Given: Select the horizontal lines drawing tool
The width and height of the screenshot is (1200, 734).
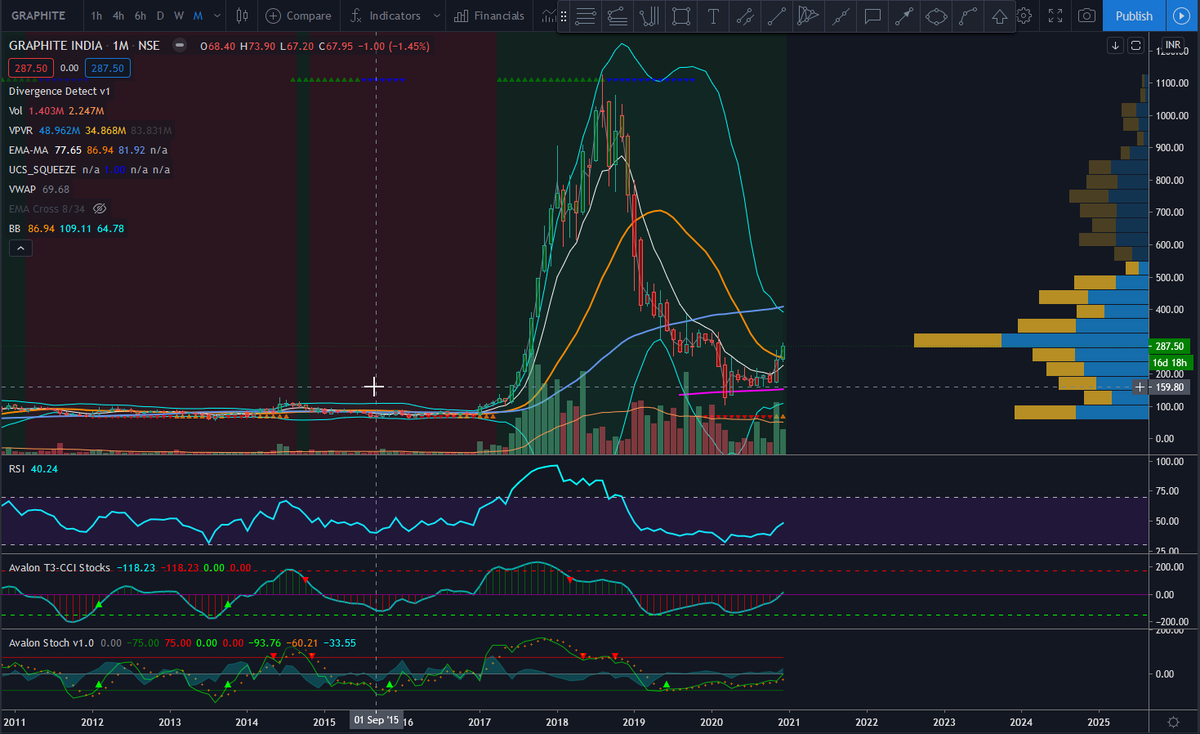Looking at the screenshot, I should 587,16.
